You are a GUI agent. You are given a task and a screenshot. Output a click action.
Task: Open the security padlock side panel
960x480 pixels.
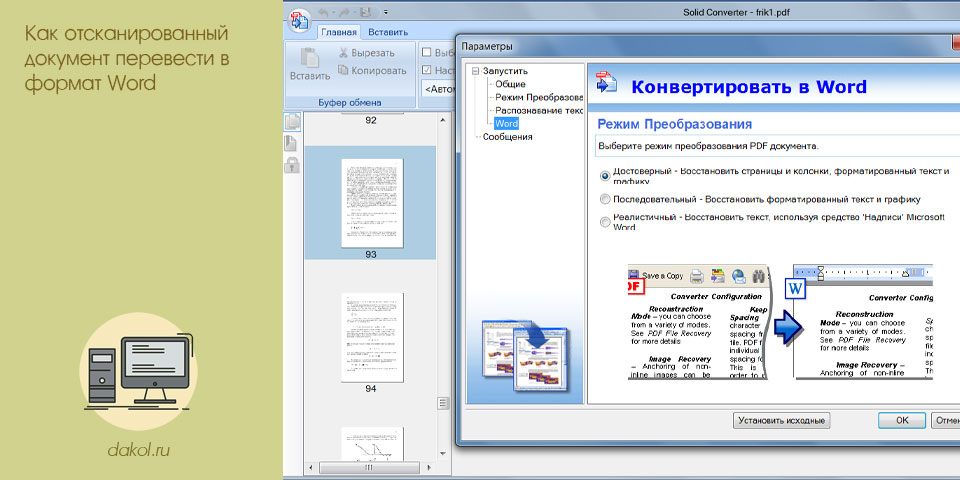tap(292, 164)
